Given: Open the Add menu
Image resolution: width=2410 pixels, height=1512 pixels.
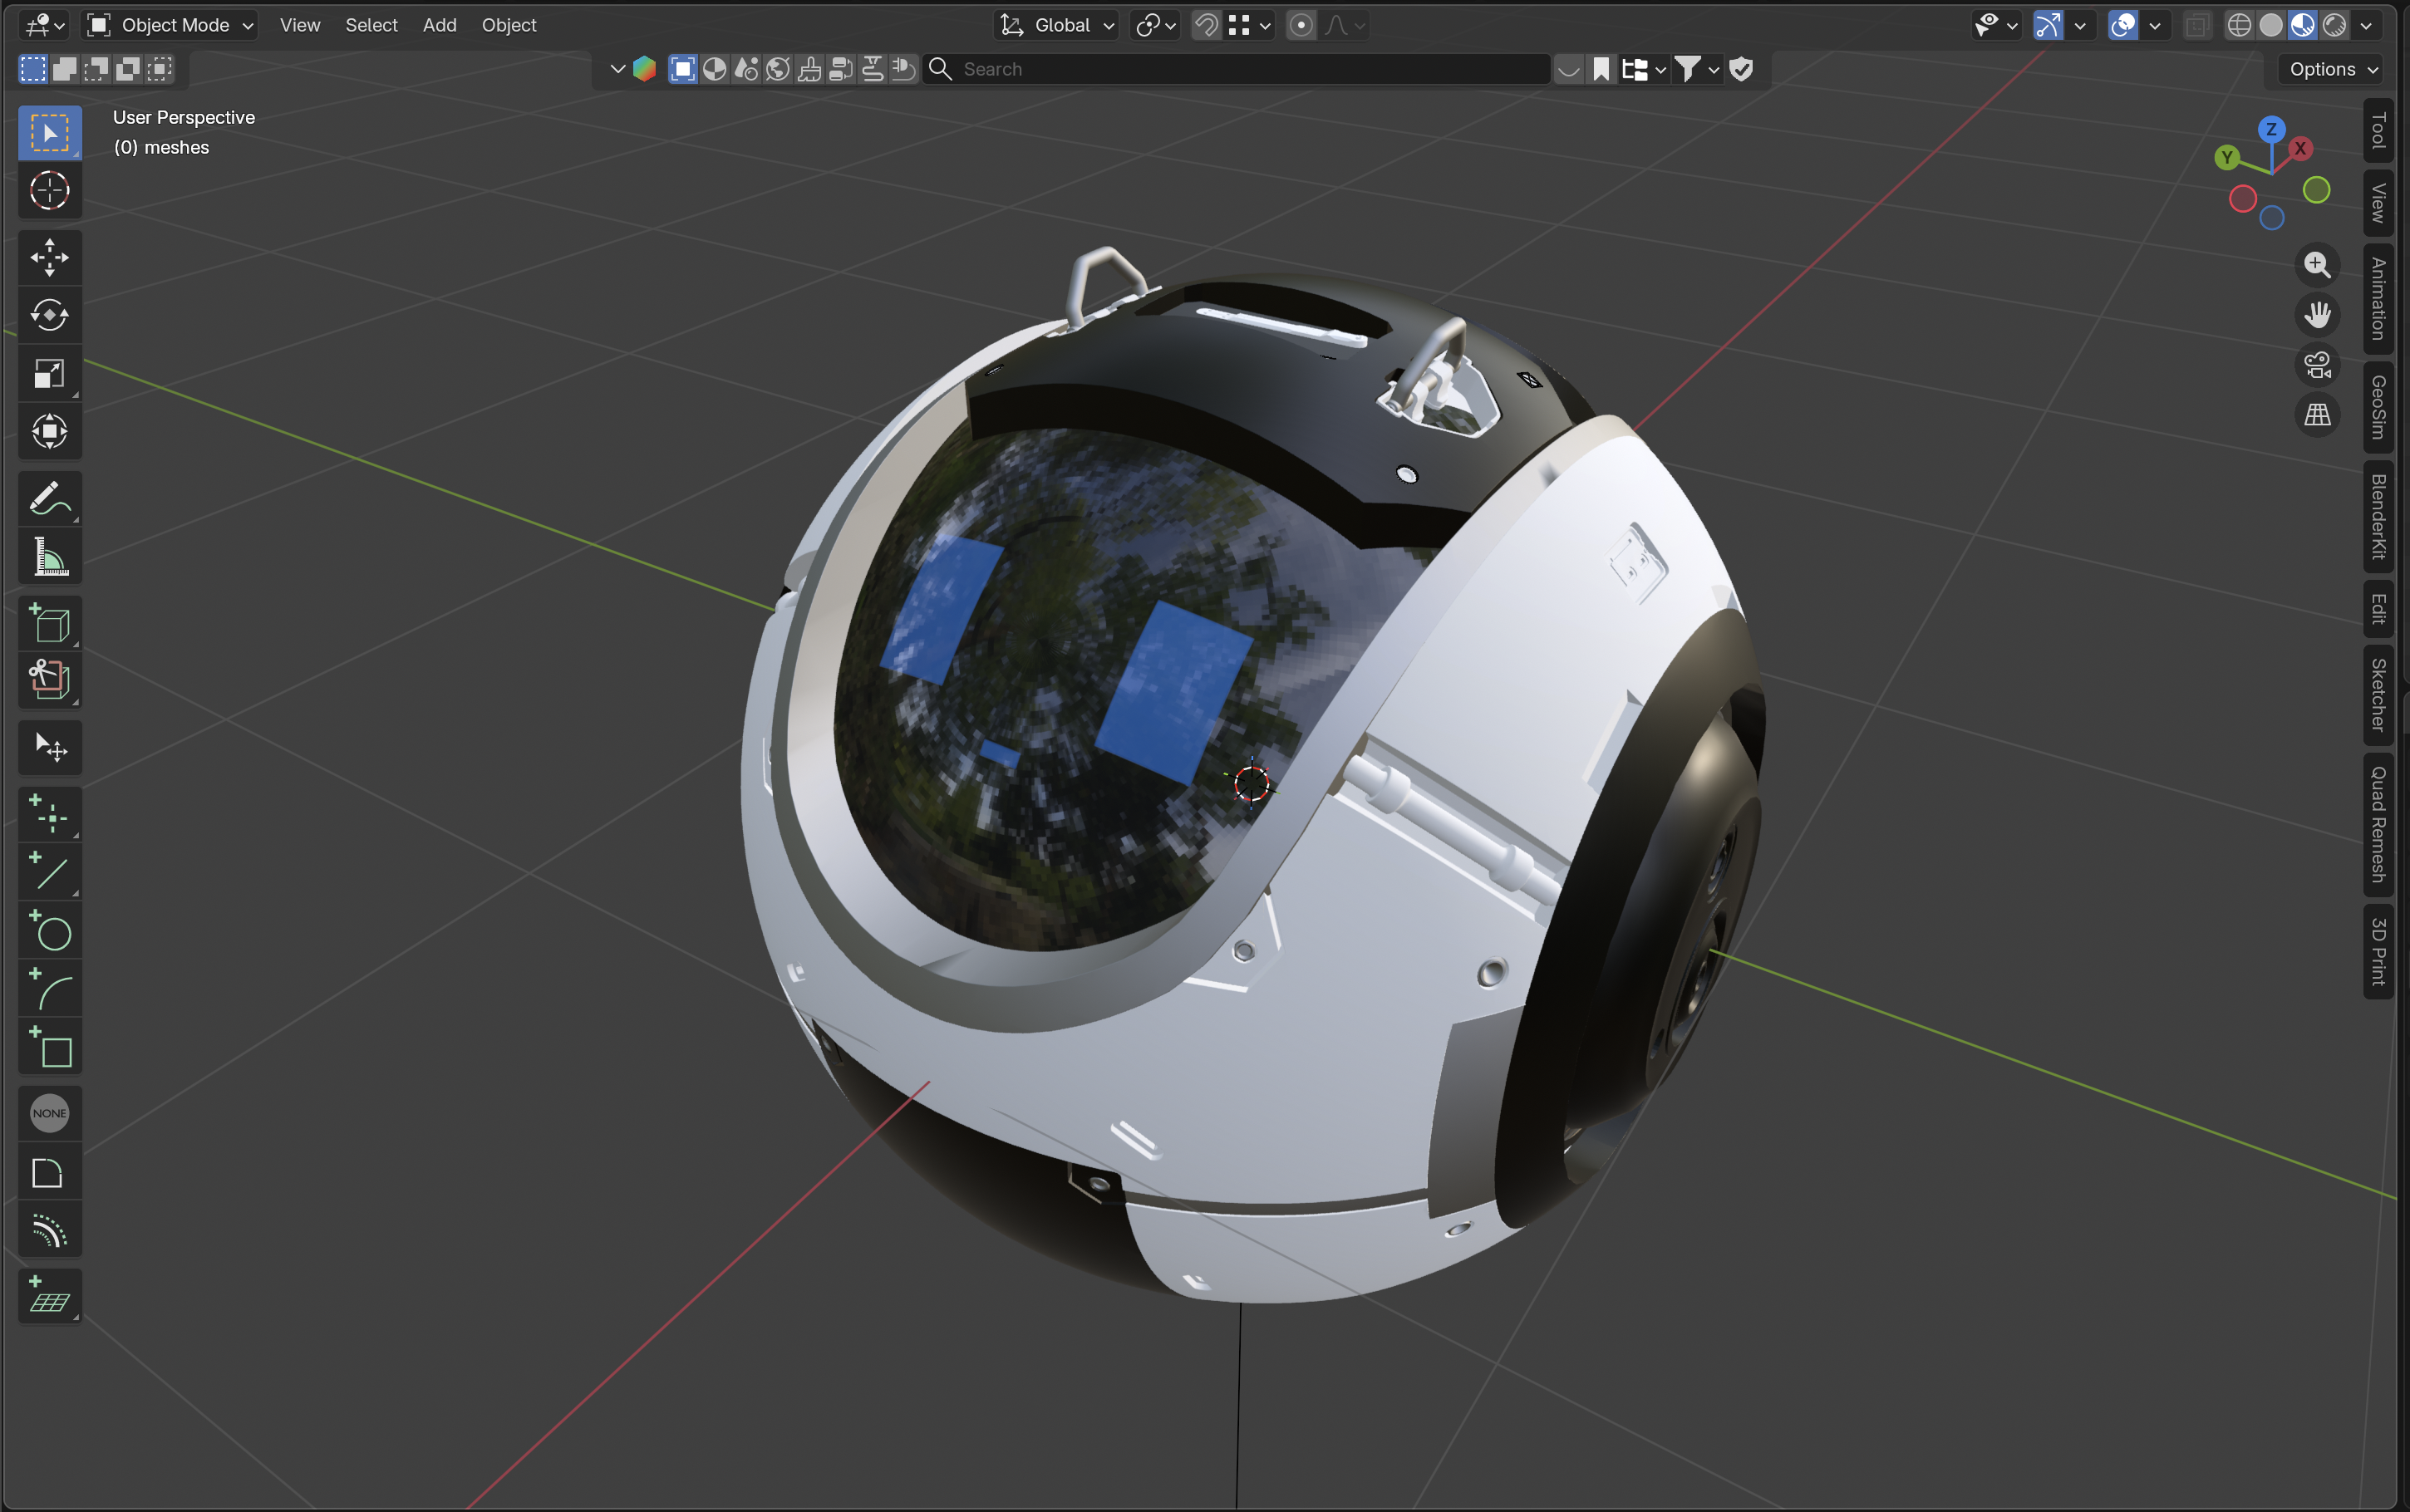Looking at the screenshot, I should click(439, 25).
